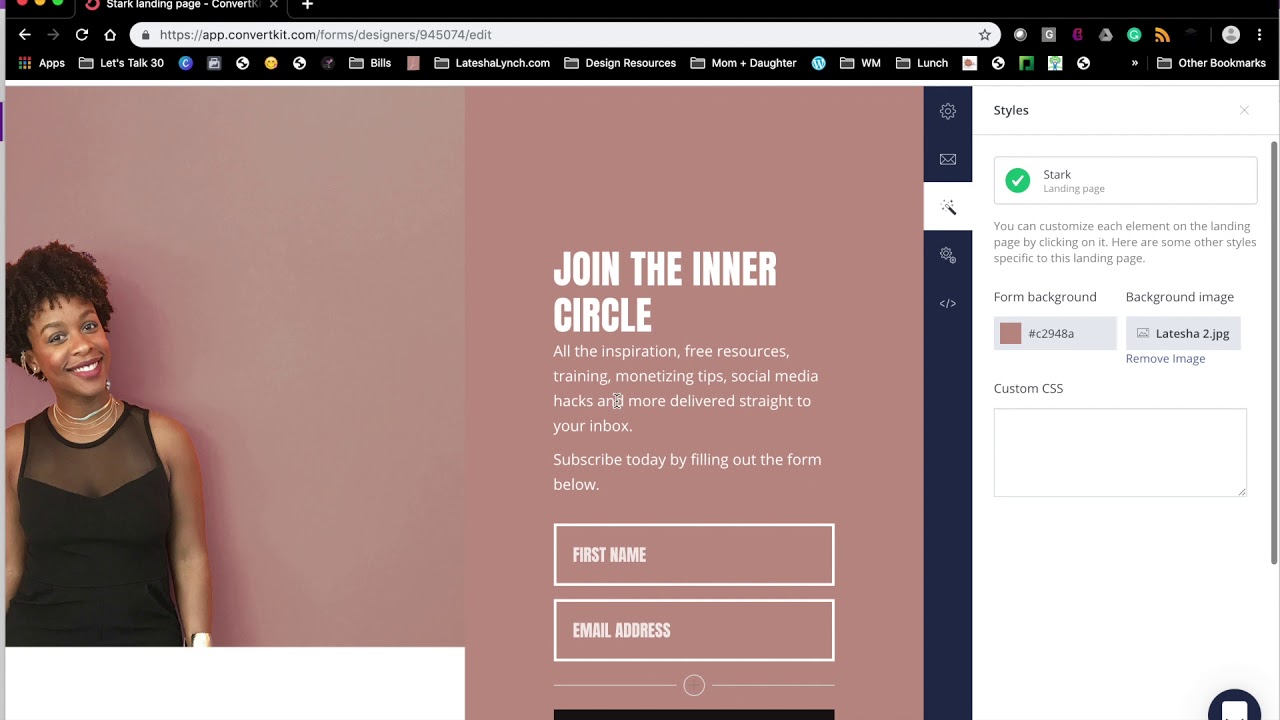Image resolution: width=1280 pixels, height=720 pixels.
Task: Open Chrome profile avatar icon
Action: click(1231, 35)
